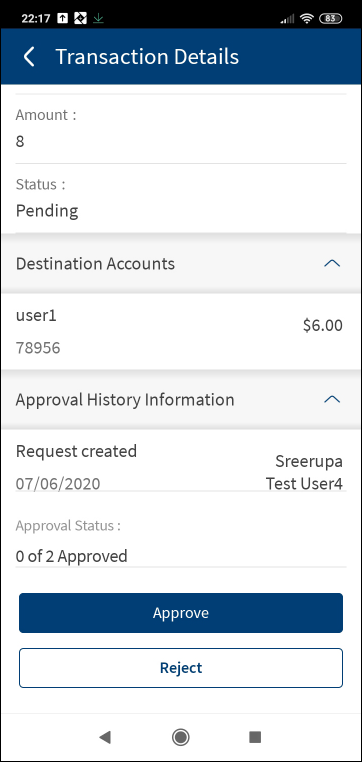
Task: Tap the battery level indicator
Action: (x=330, y=18)
